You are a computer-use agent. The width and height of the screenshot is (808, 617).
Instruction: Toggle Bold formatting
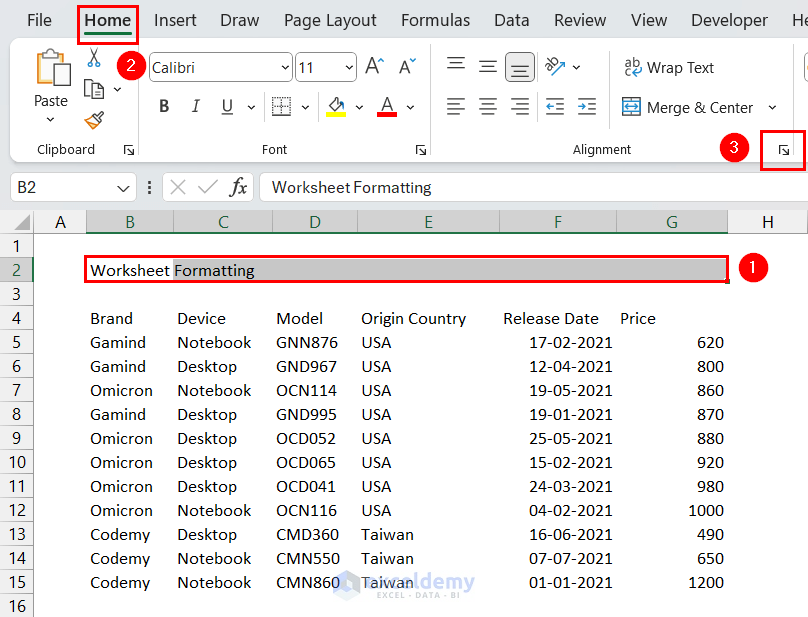click(x=164, y=107)
